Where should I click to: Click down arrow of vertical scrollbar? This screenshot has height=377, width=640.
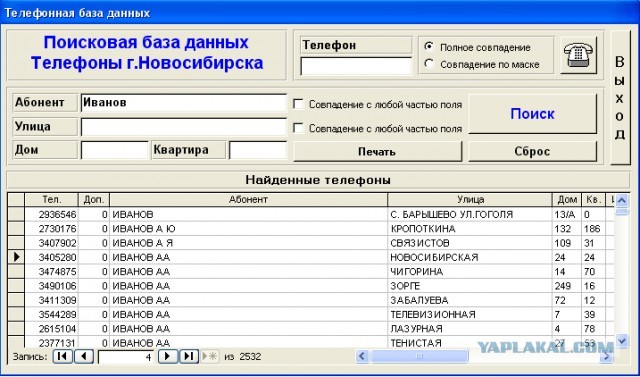click(x=622, y=340)
